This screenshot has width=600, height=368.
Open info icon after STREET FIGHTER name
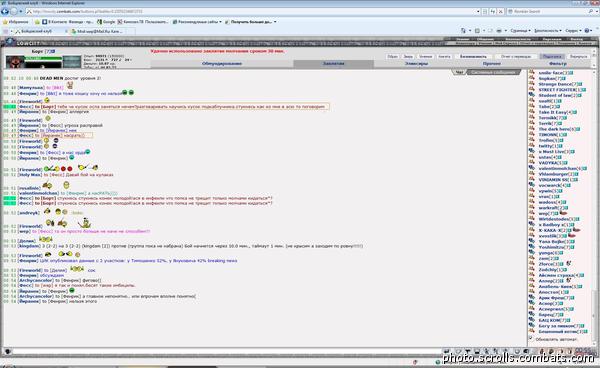(x=584, y=90)
